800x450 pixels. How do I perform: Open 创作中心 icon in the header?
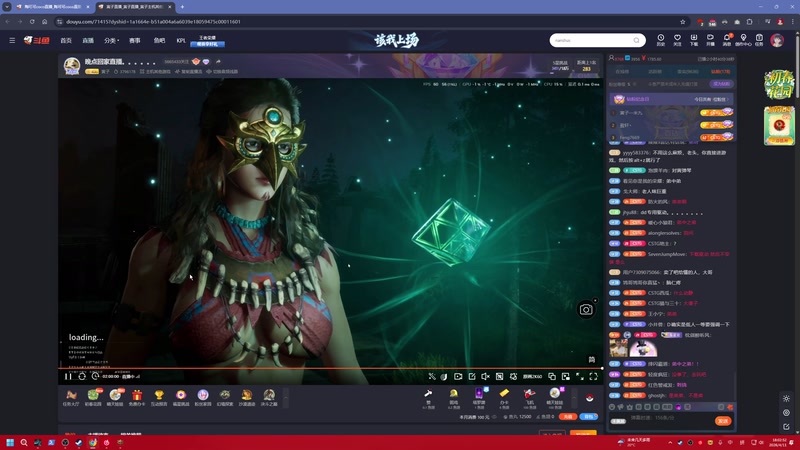click(x=743, y=40)
